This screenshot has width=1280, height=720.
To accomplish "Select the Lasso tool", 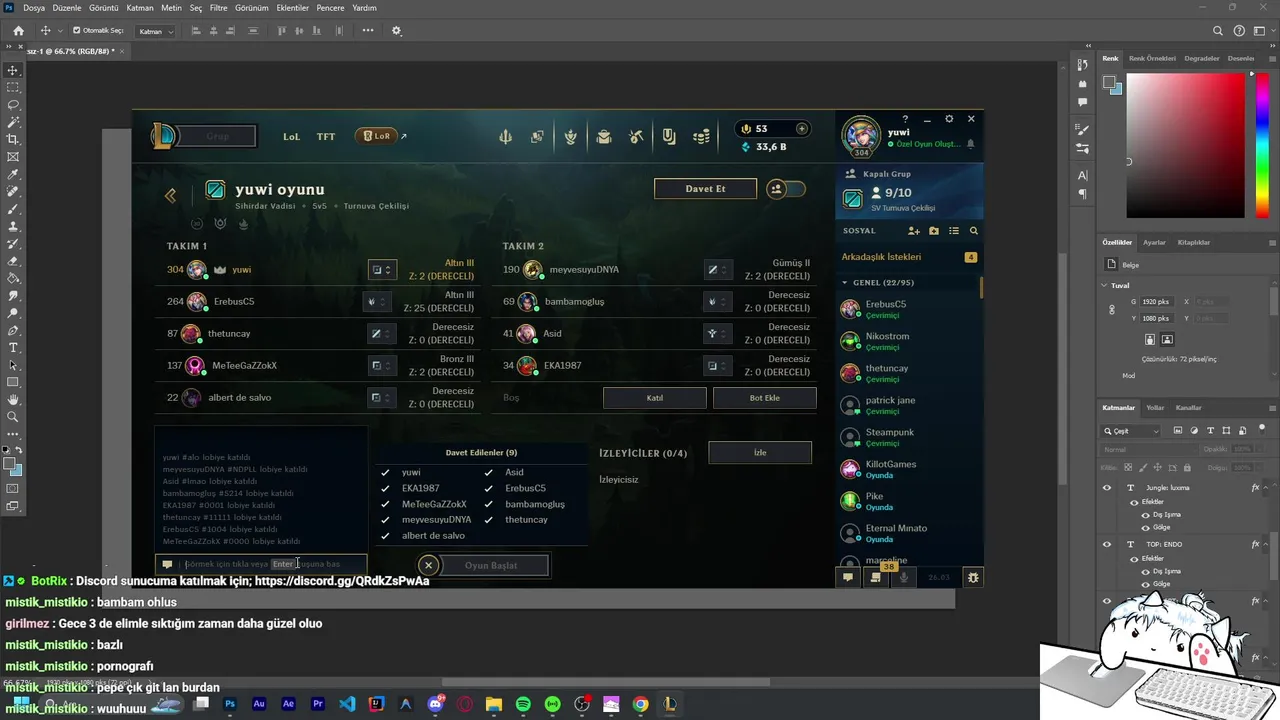I will pos(13,105).
